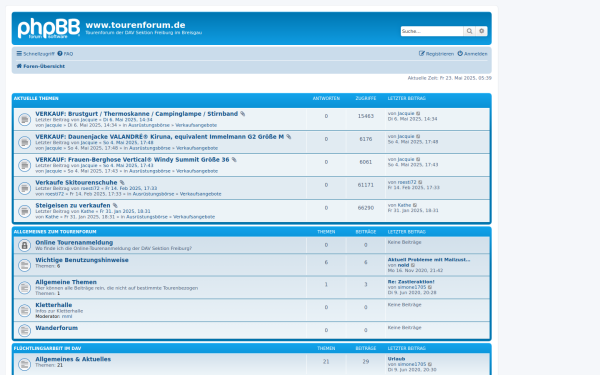This screenshot has height=375, width=600.
Task: Click view count 66290
Action: click(366, 208)
